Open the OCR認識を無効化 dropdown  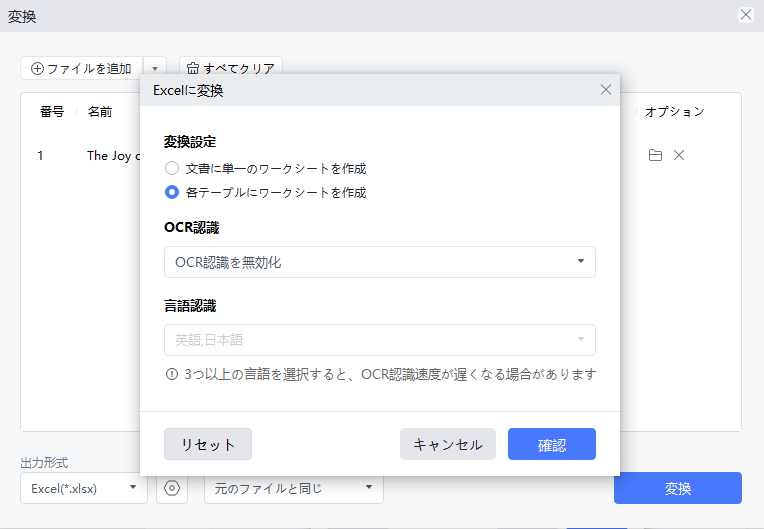point(380,262)
